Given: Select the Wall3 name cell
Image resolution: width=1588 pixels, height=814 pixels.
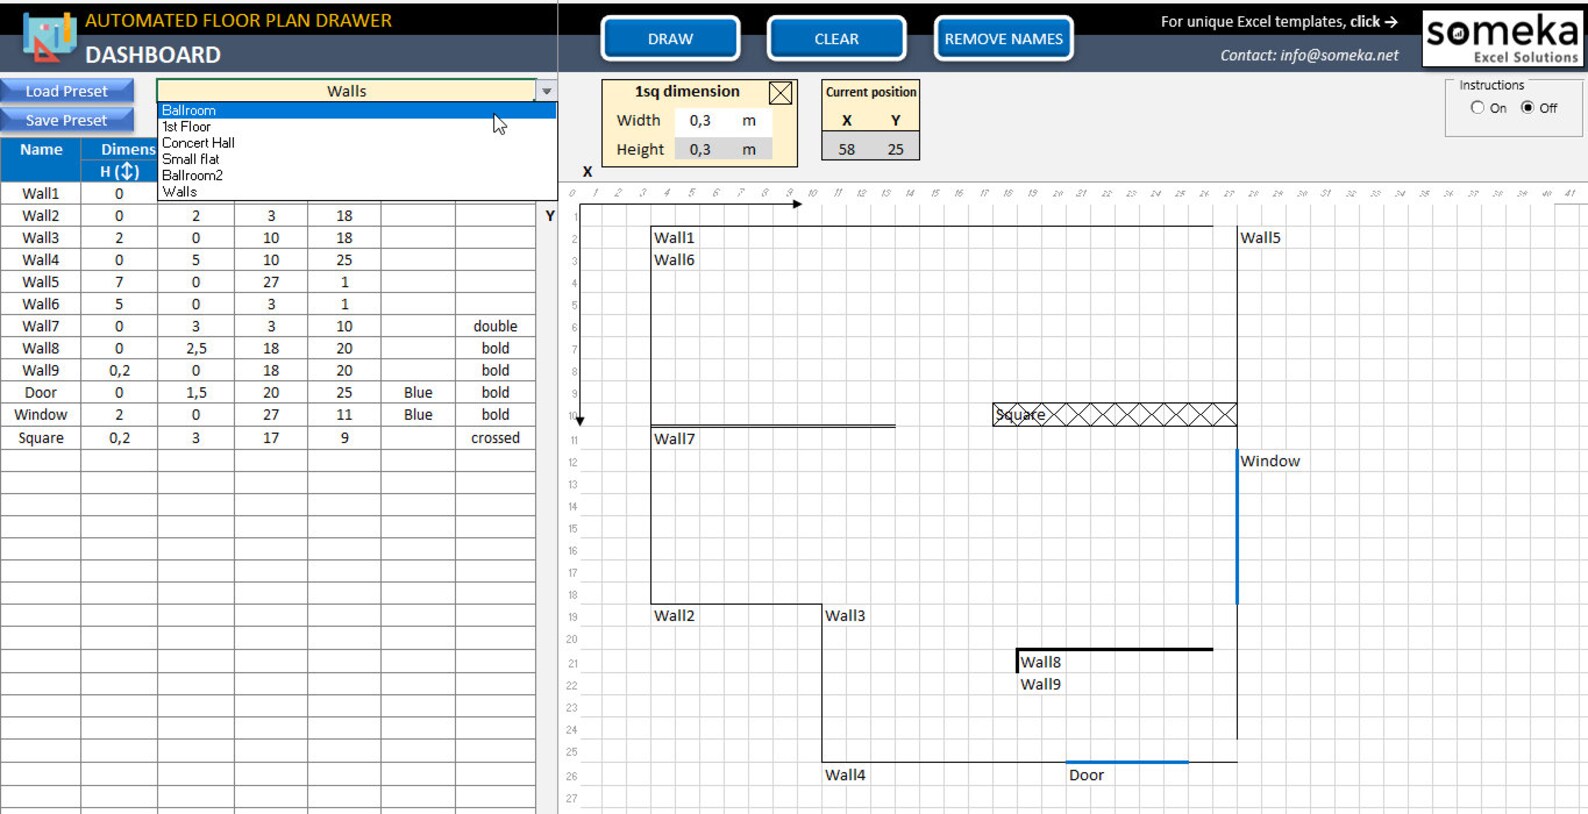Looking at the screenshot, I should pos(41,238).
